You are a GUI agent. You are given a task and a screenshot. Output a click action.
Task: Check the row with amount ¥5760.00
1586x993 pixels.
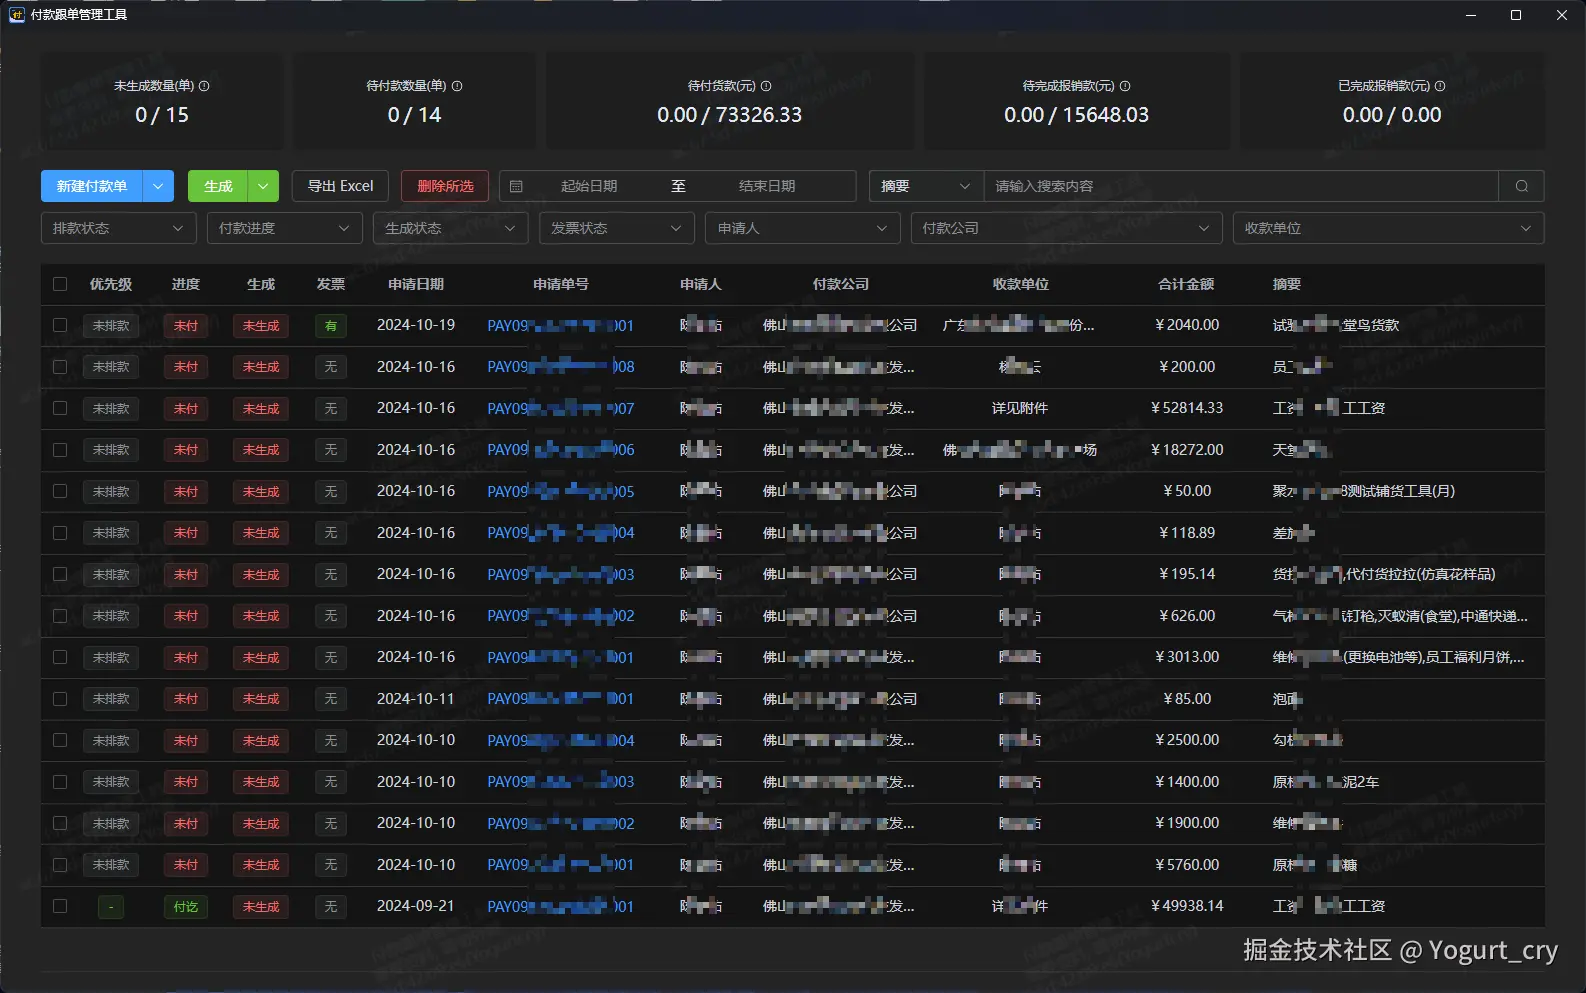(x=60, y=865)
